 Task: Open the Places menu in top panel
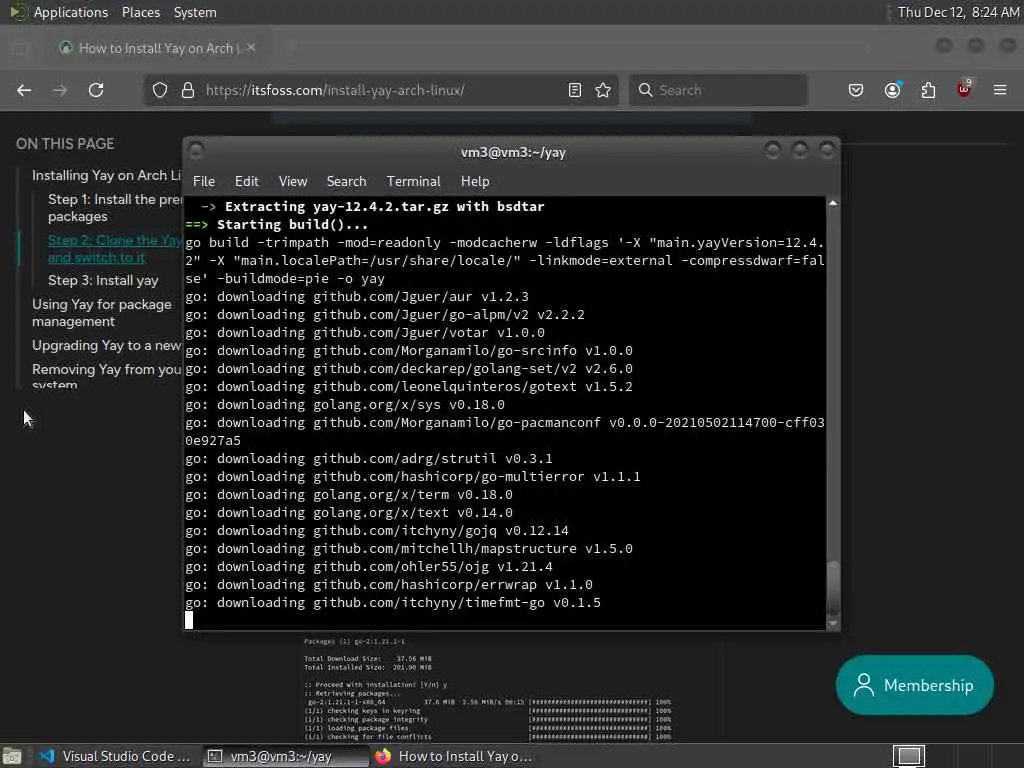(141, 12)
